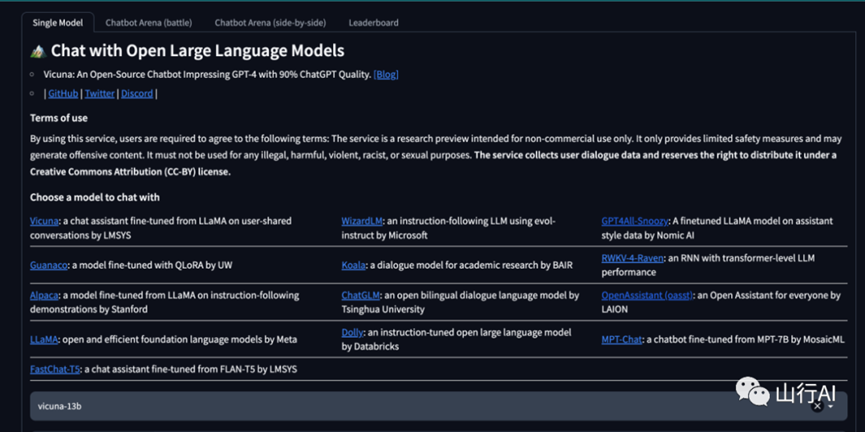Click the dropdown arrow of model selector

point(831,407)
